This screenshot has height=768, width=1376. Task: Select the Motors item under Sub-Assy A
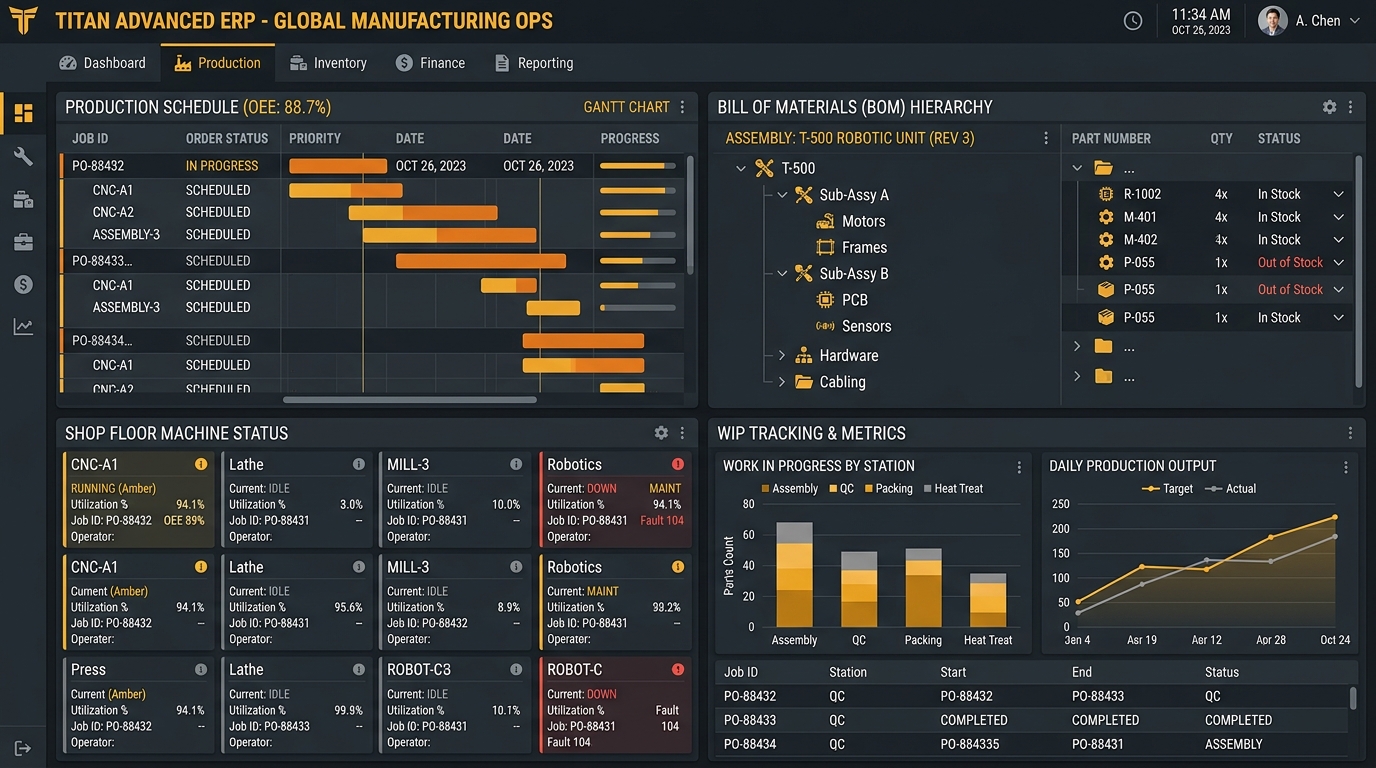863,221
